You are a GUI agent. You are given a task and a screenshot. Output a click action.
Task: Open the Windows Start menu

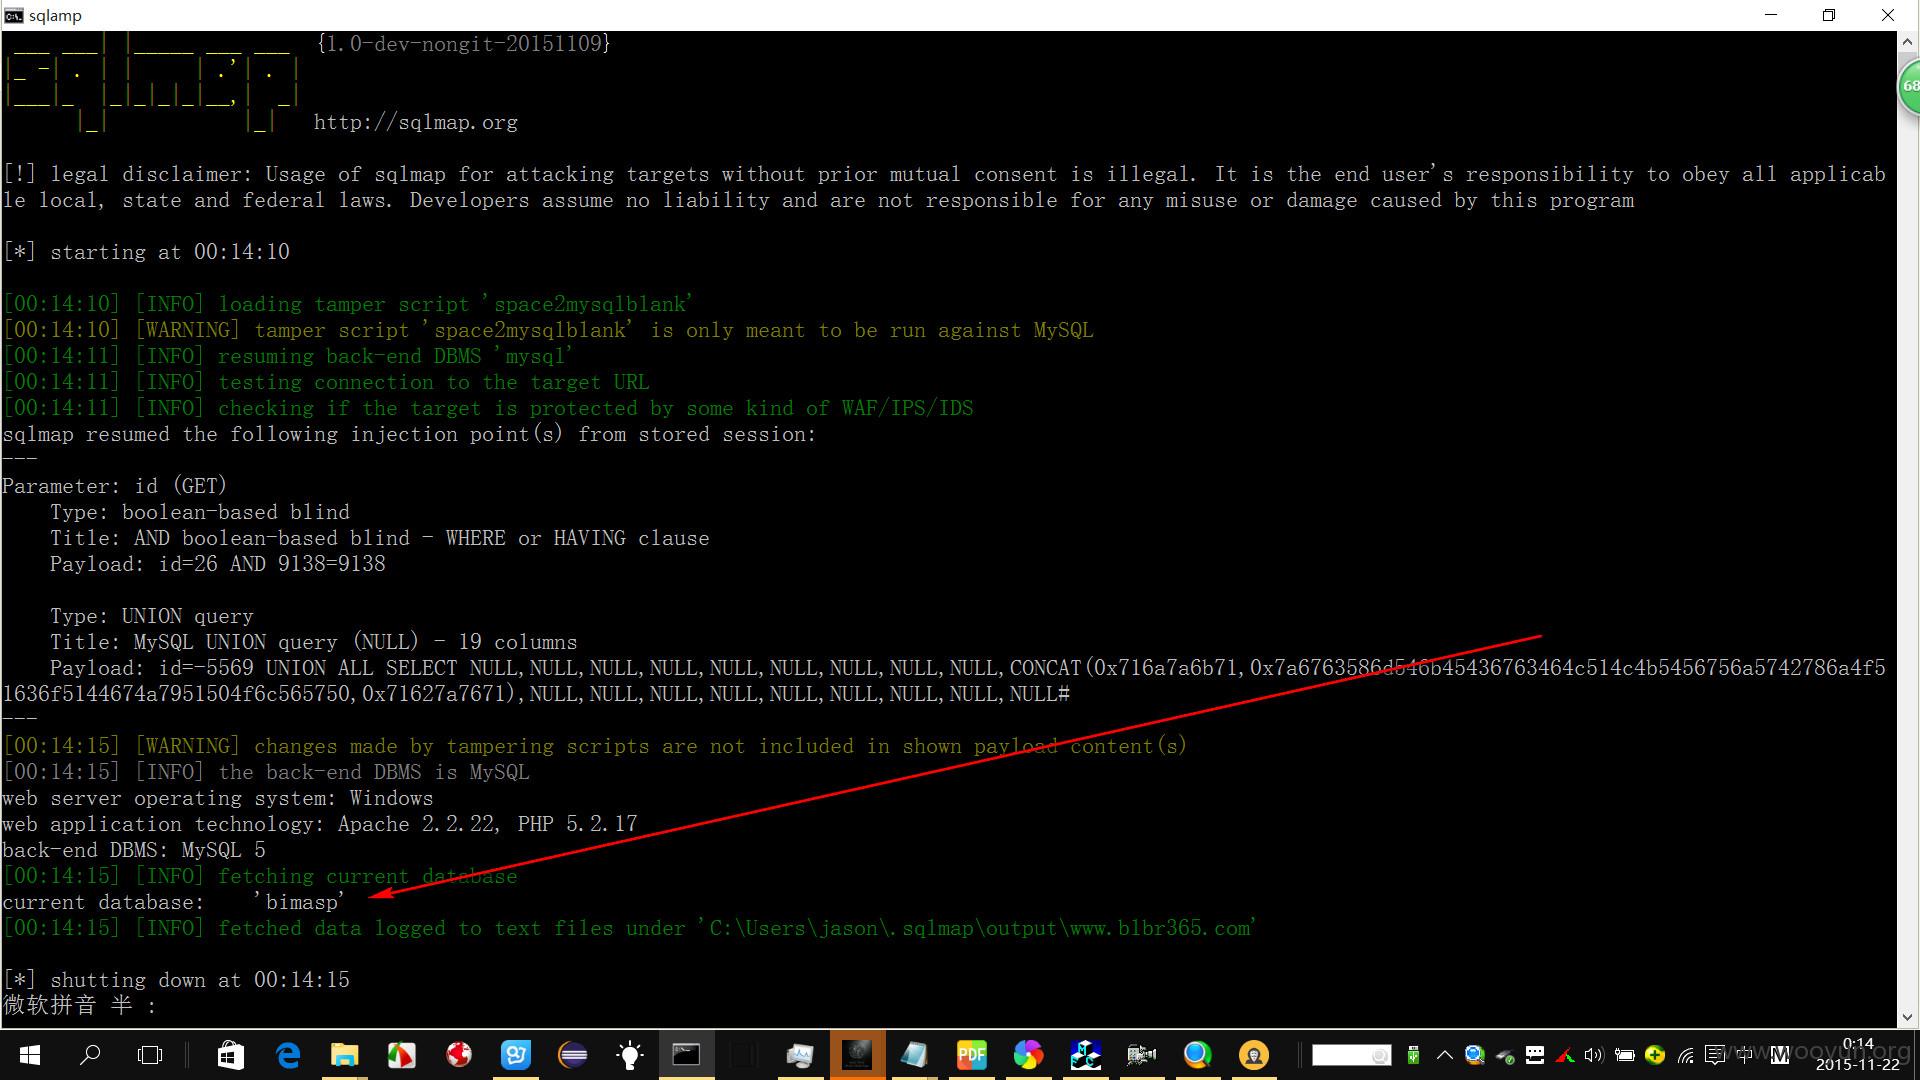click(x=30, y=1055)
